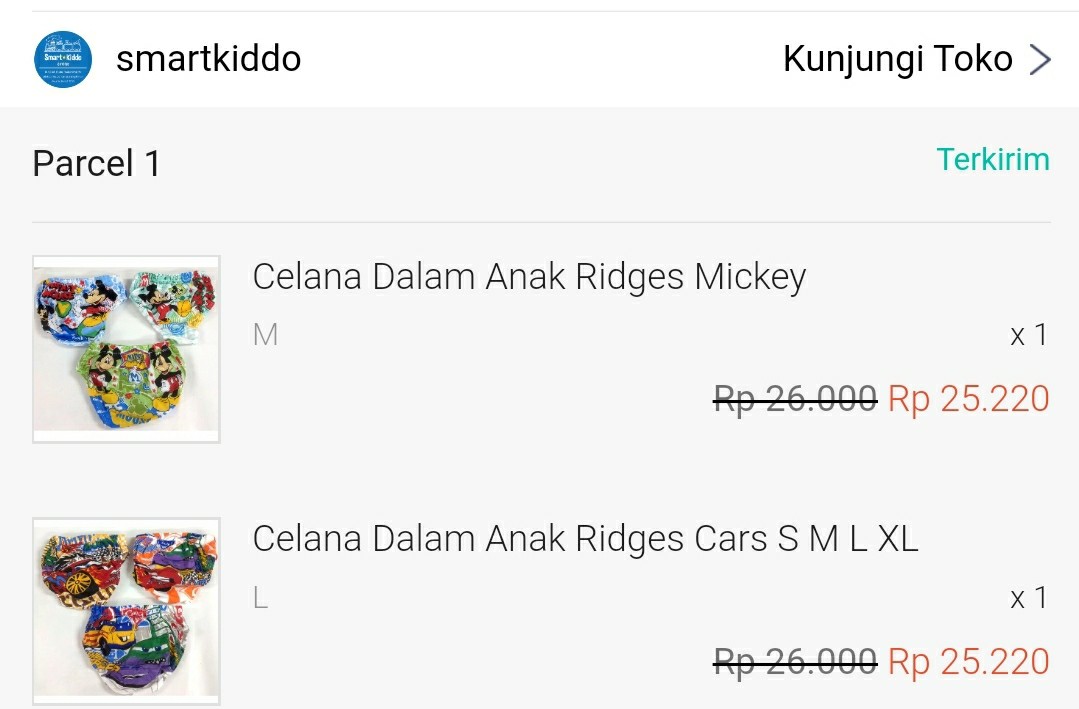Select Mickey item's Rp 25.220 discounted price
The width and height of the screenshot is (1079, 709).
click(x=968, y=399)
